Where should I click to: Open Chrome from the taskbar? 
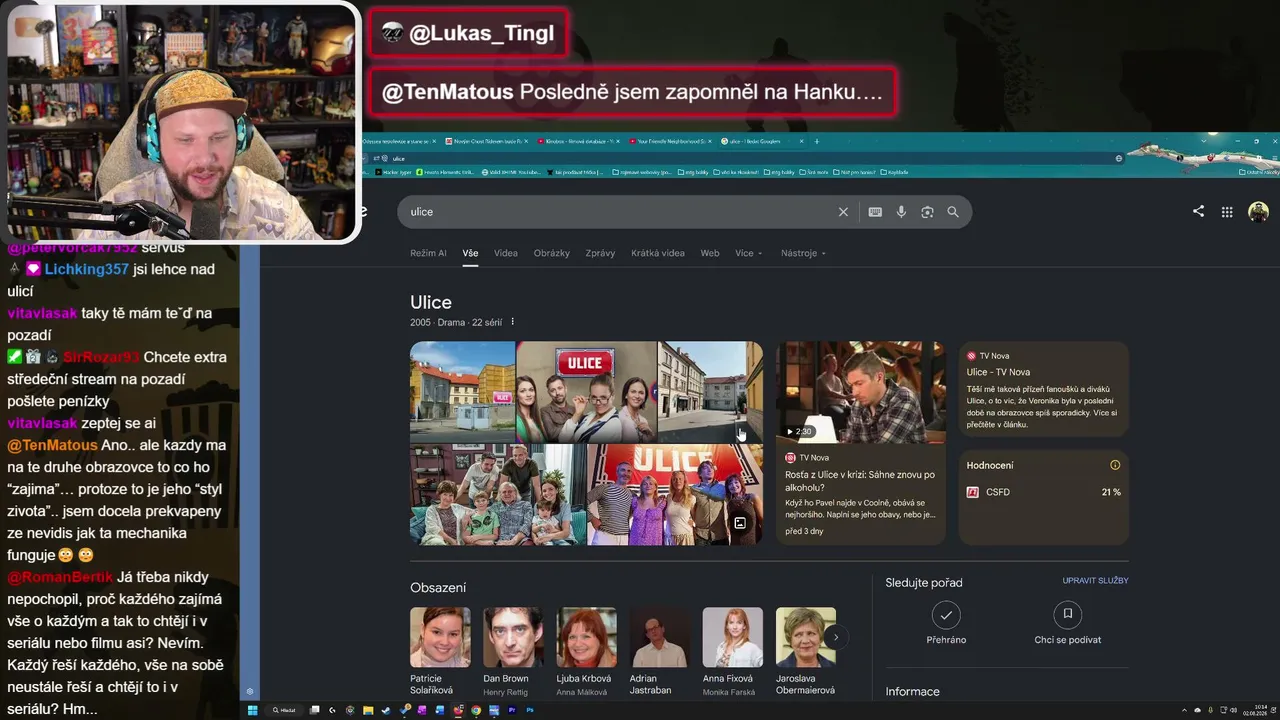(476, 710)
